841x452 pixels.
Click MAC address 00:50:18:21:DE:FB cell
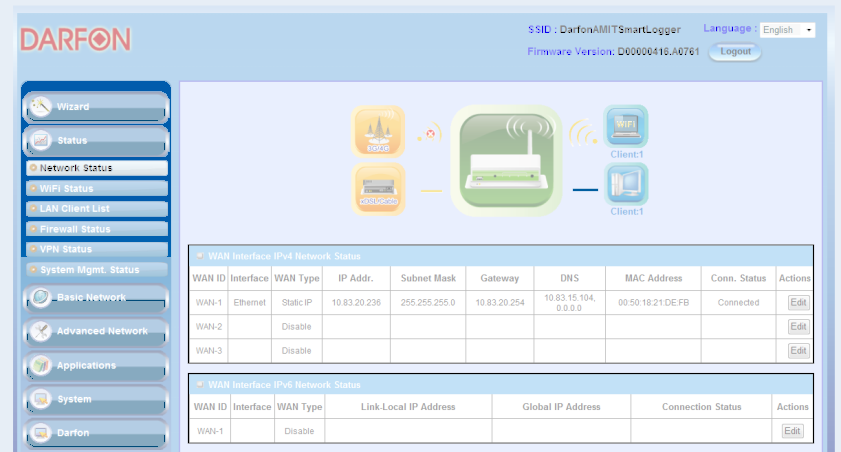653,302
